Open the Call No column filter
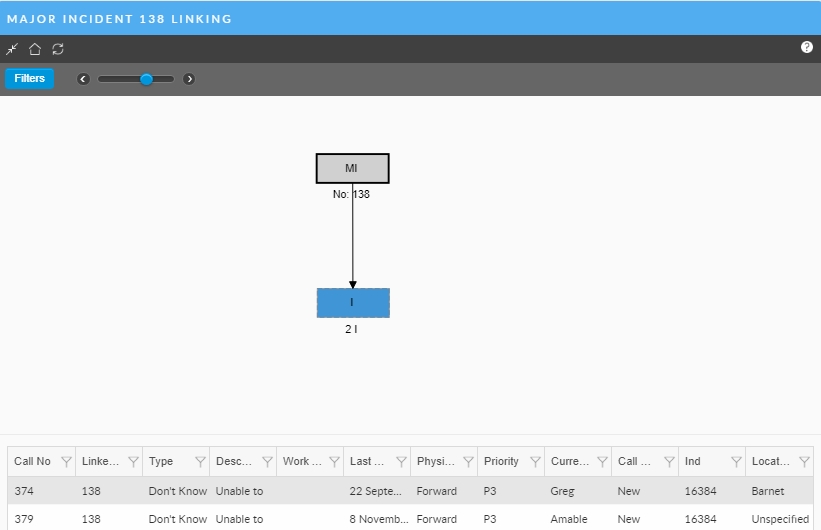821x530 pixels. click(66, 462)
